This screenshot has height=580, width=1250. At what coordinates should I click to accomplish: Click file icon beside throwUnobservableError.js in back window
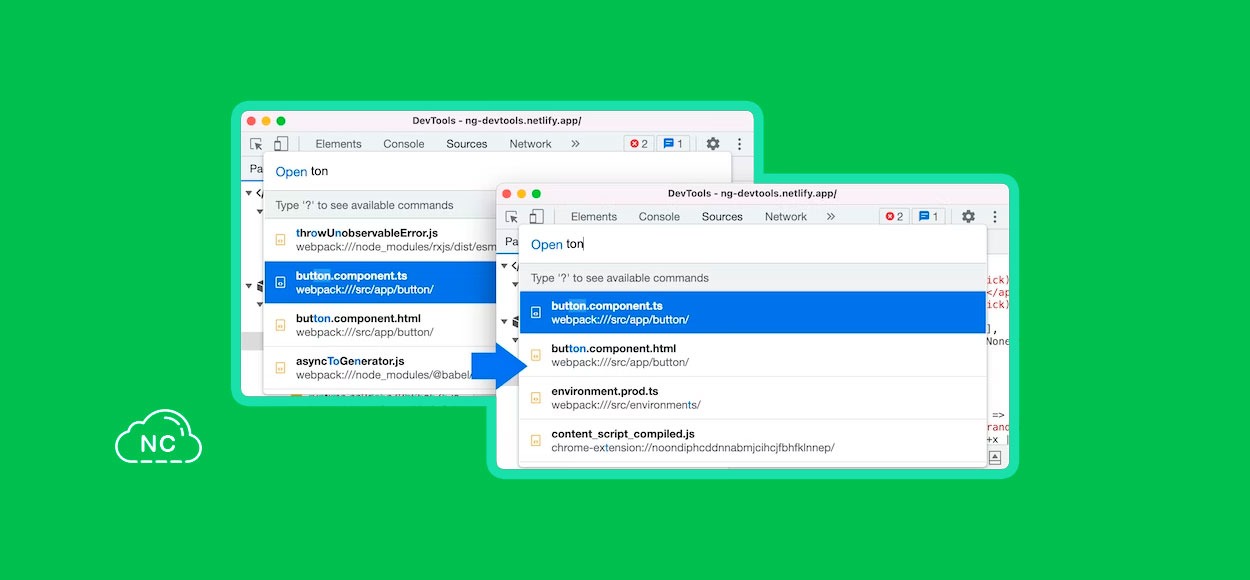tap(281, 240)
